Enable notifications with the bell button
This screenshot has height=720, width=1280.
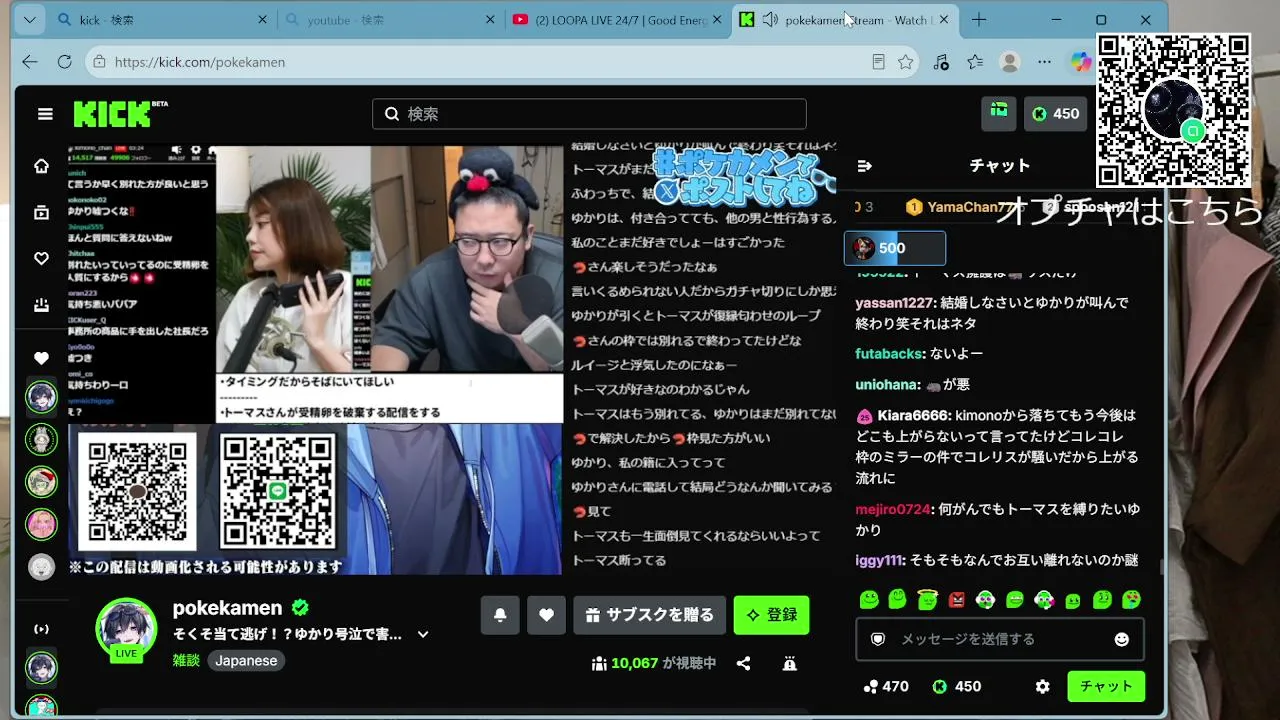500,615
